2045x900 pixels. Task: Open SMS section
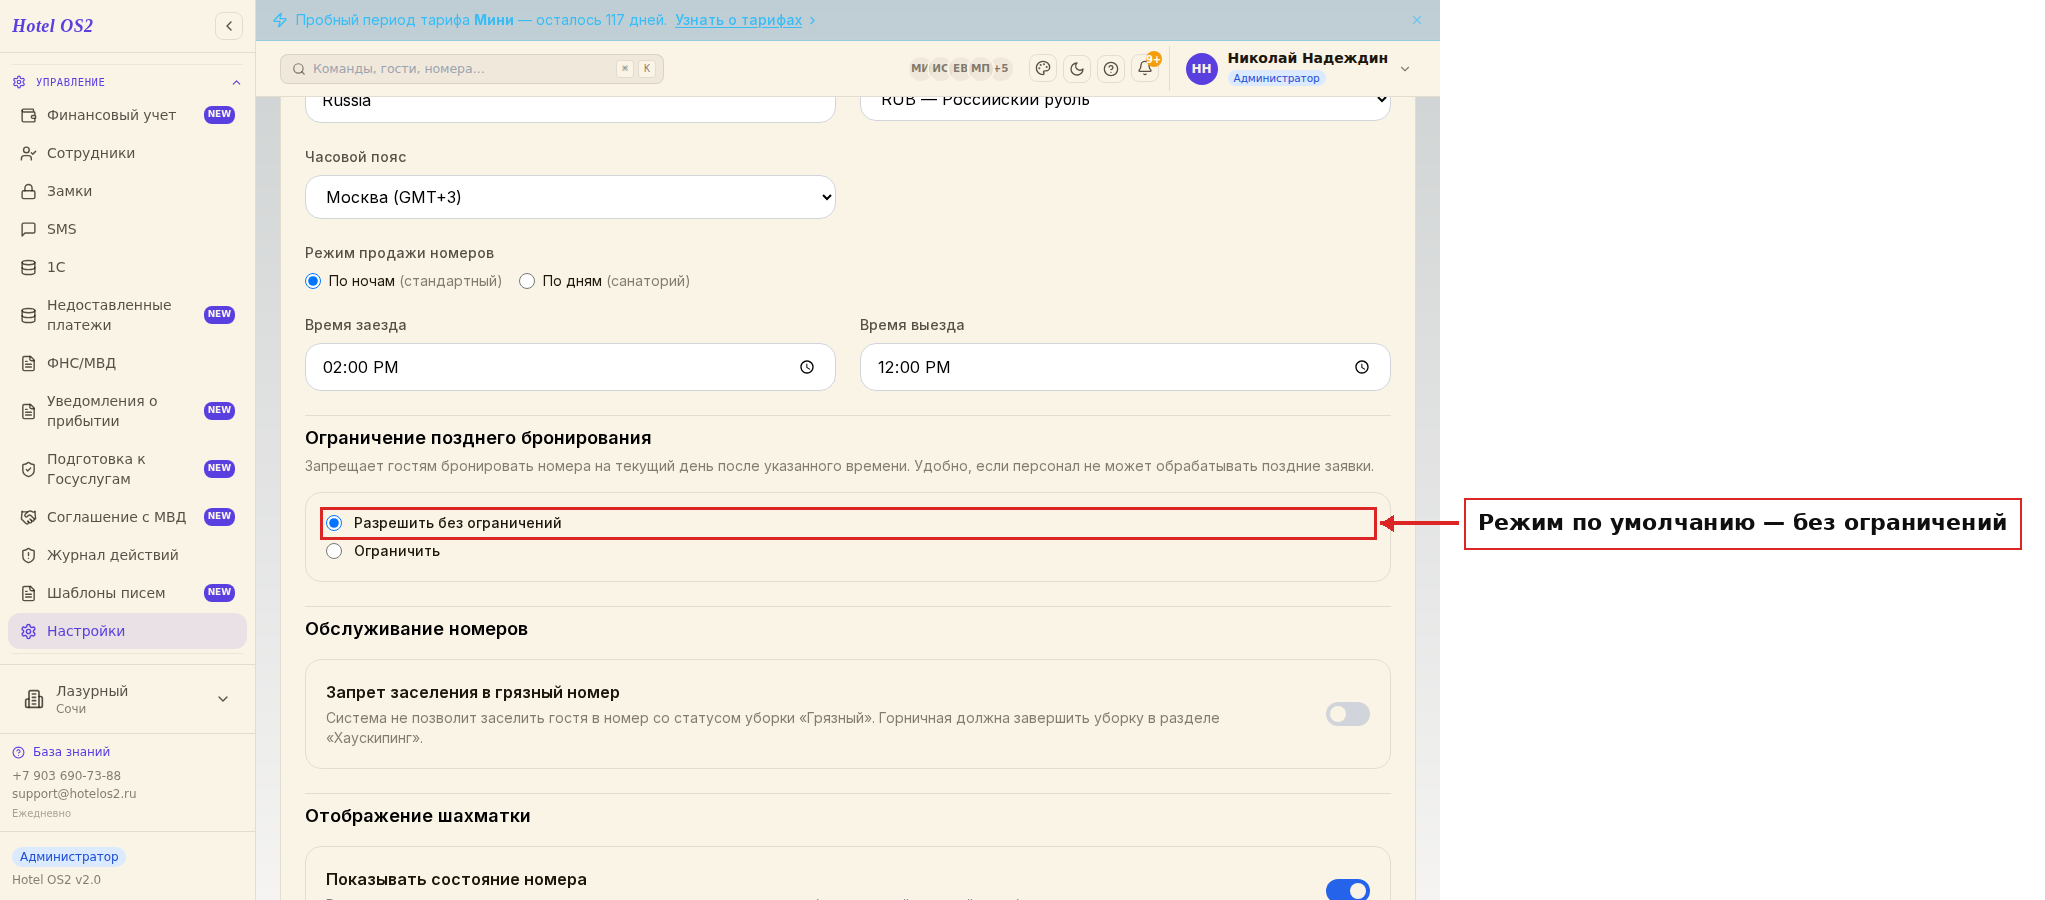tap(127, 229)
